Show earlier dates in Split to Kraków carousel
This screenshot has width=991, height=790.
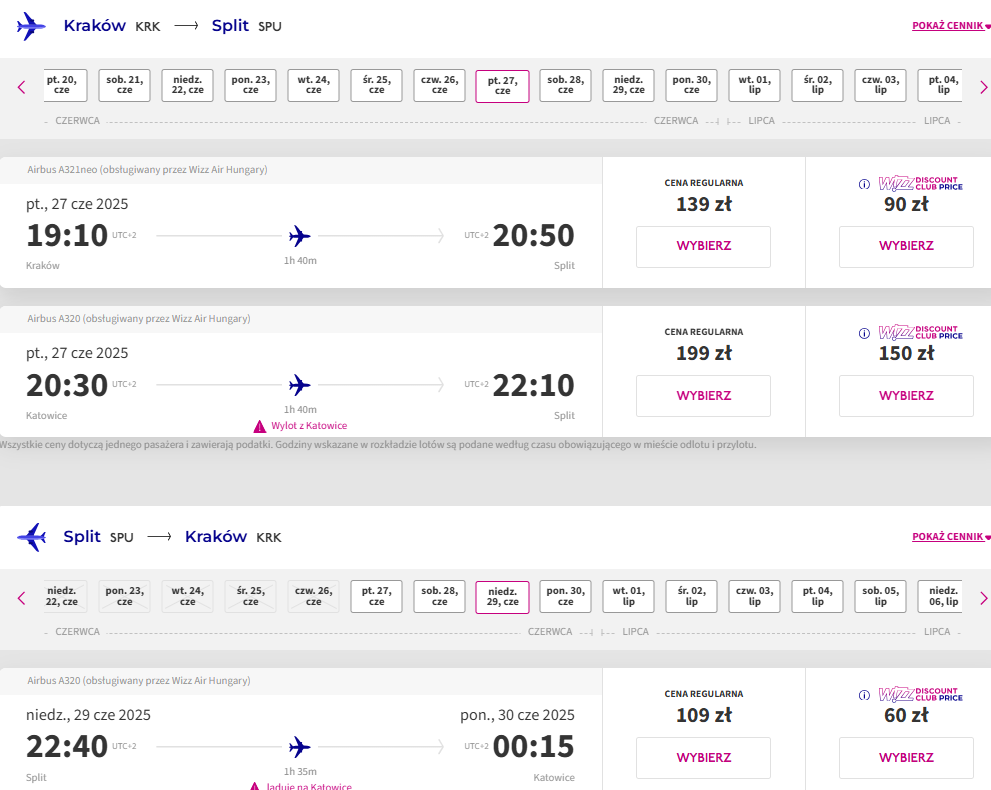21,598
